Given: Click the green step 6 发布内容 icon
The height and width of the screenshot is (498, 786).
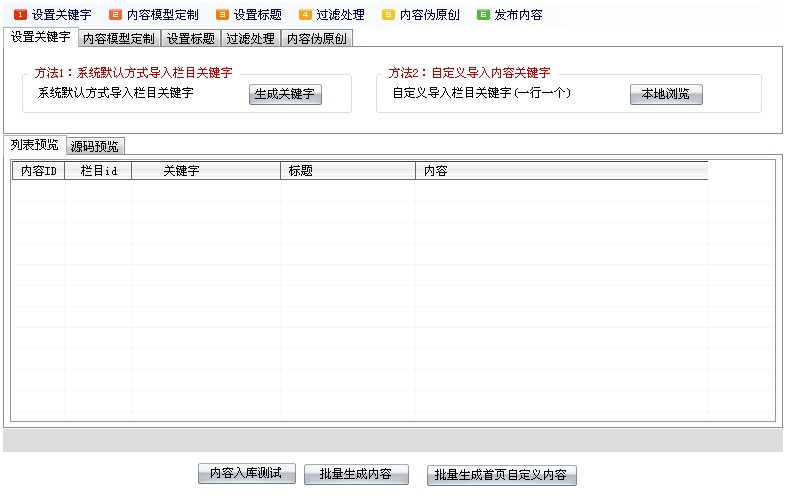Looking at the screenshot, I should pyautogui.click(x=483, y=15).
